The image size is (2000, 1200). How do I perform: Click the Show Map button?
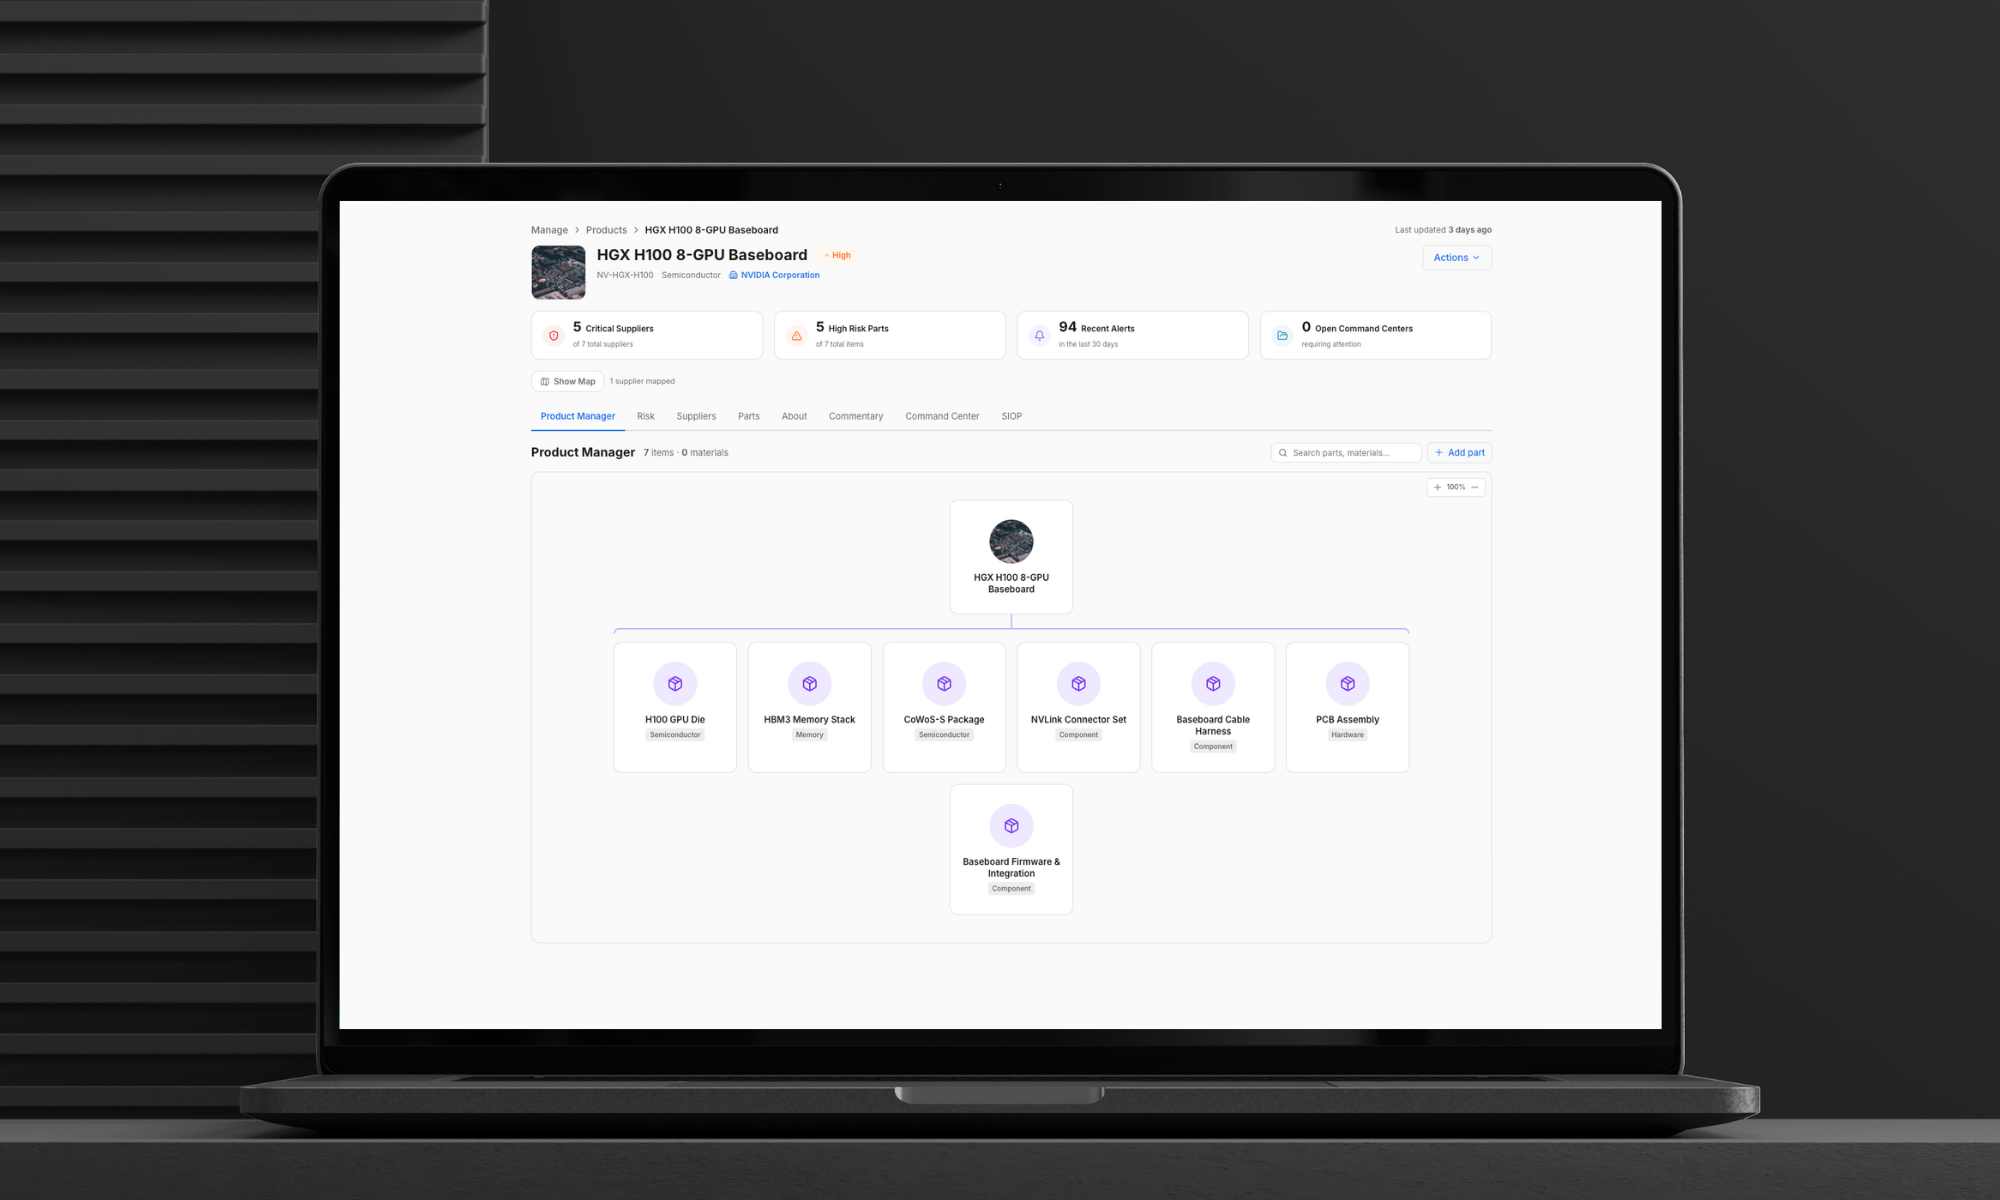[568, 381]
